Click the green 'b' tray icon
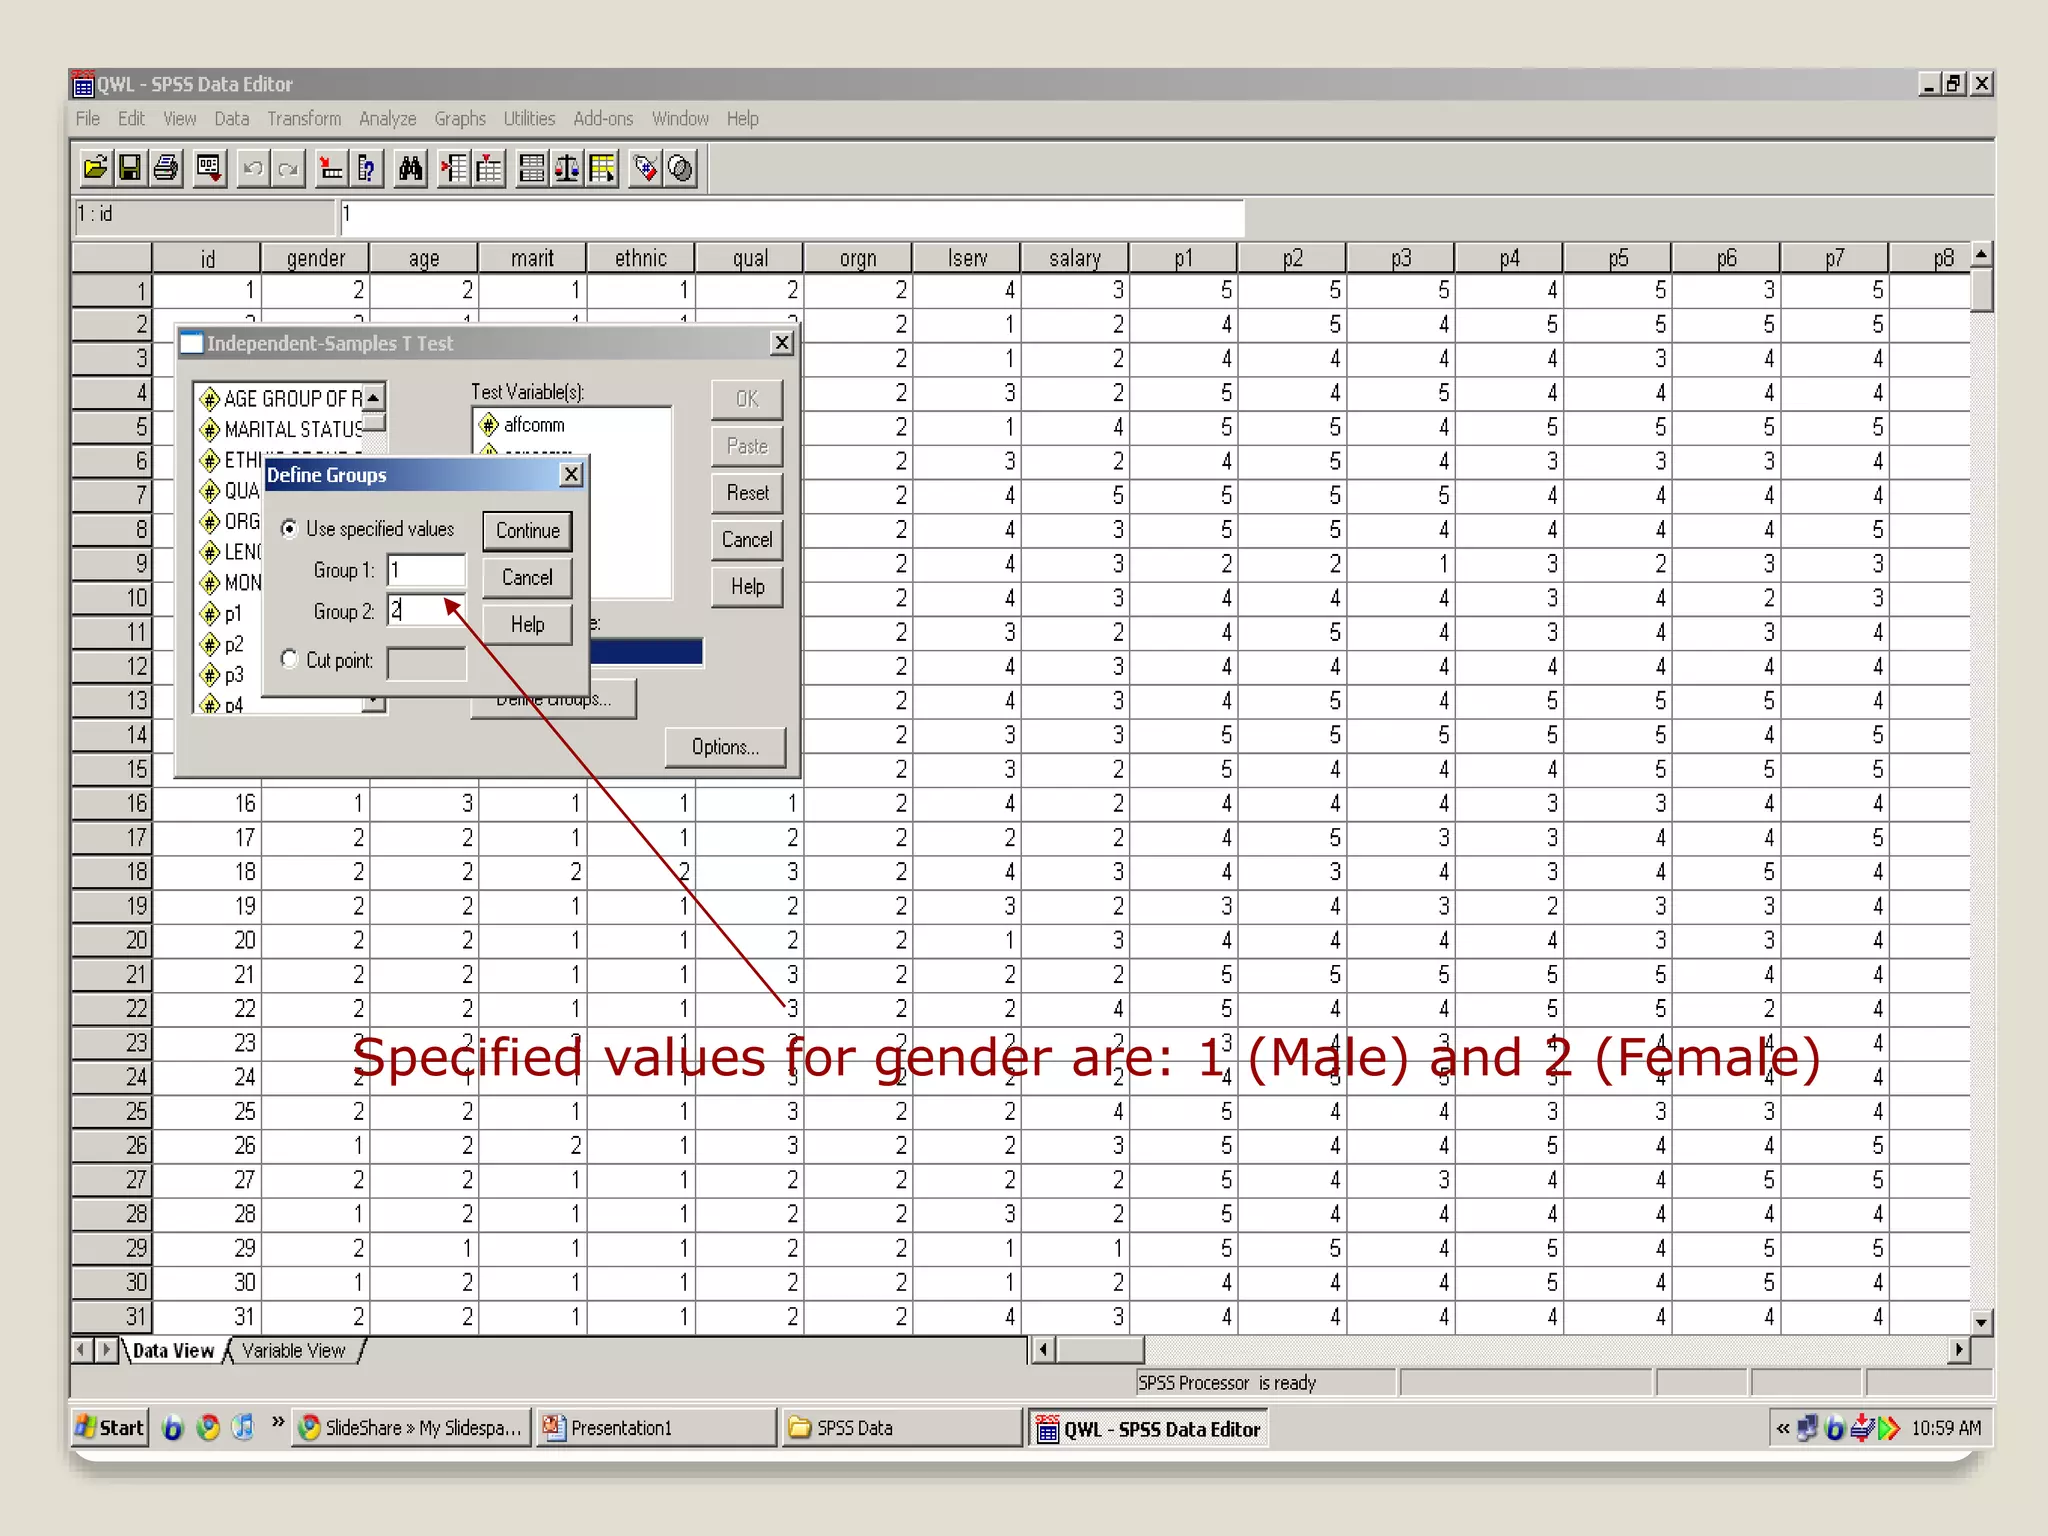Image resolution: width=2048 pixels, height=1536 pixels. click(x=1835, y=1428)
